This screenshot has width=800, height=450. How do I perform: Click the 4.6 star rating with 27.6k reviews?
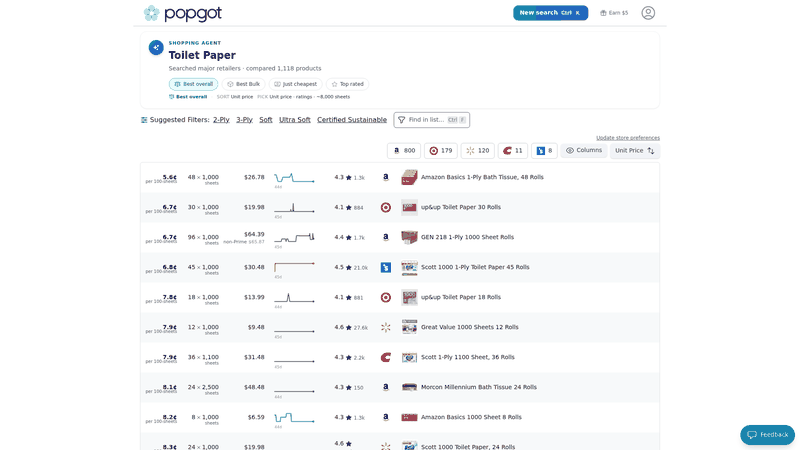351,328
